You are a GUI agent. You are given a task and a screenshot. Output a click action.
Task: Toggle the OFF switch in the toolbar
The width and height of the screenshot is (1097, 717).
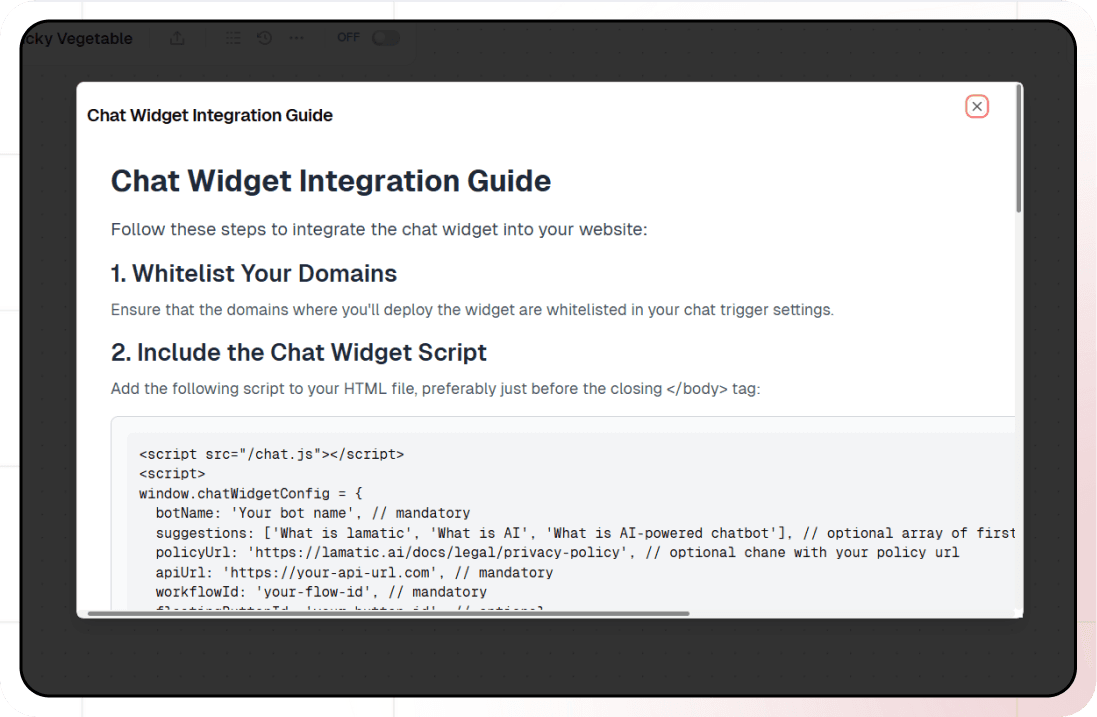385,38
